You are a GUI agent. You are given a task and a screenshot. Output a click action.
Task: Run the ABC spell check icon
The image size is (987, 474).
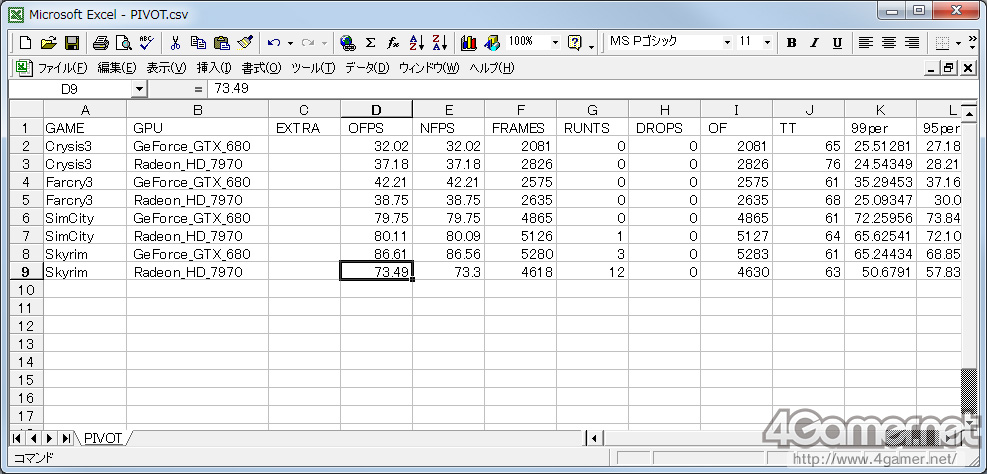[147, 43]
